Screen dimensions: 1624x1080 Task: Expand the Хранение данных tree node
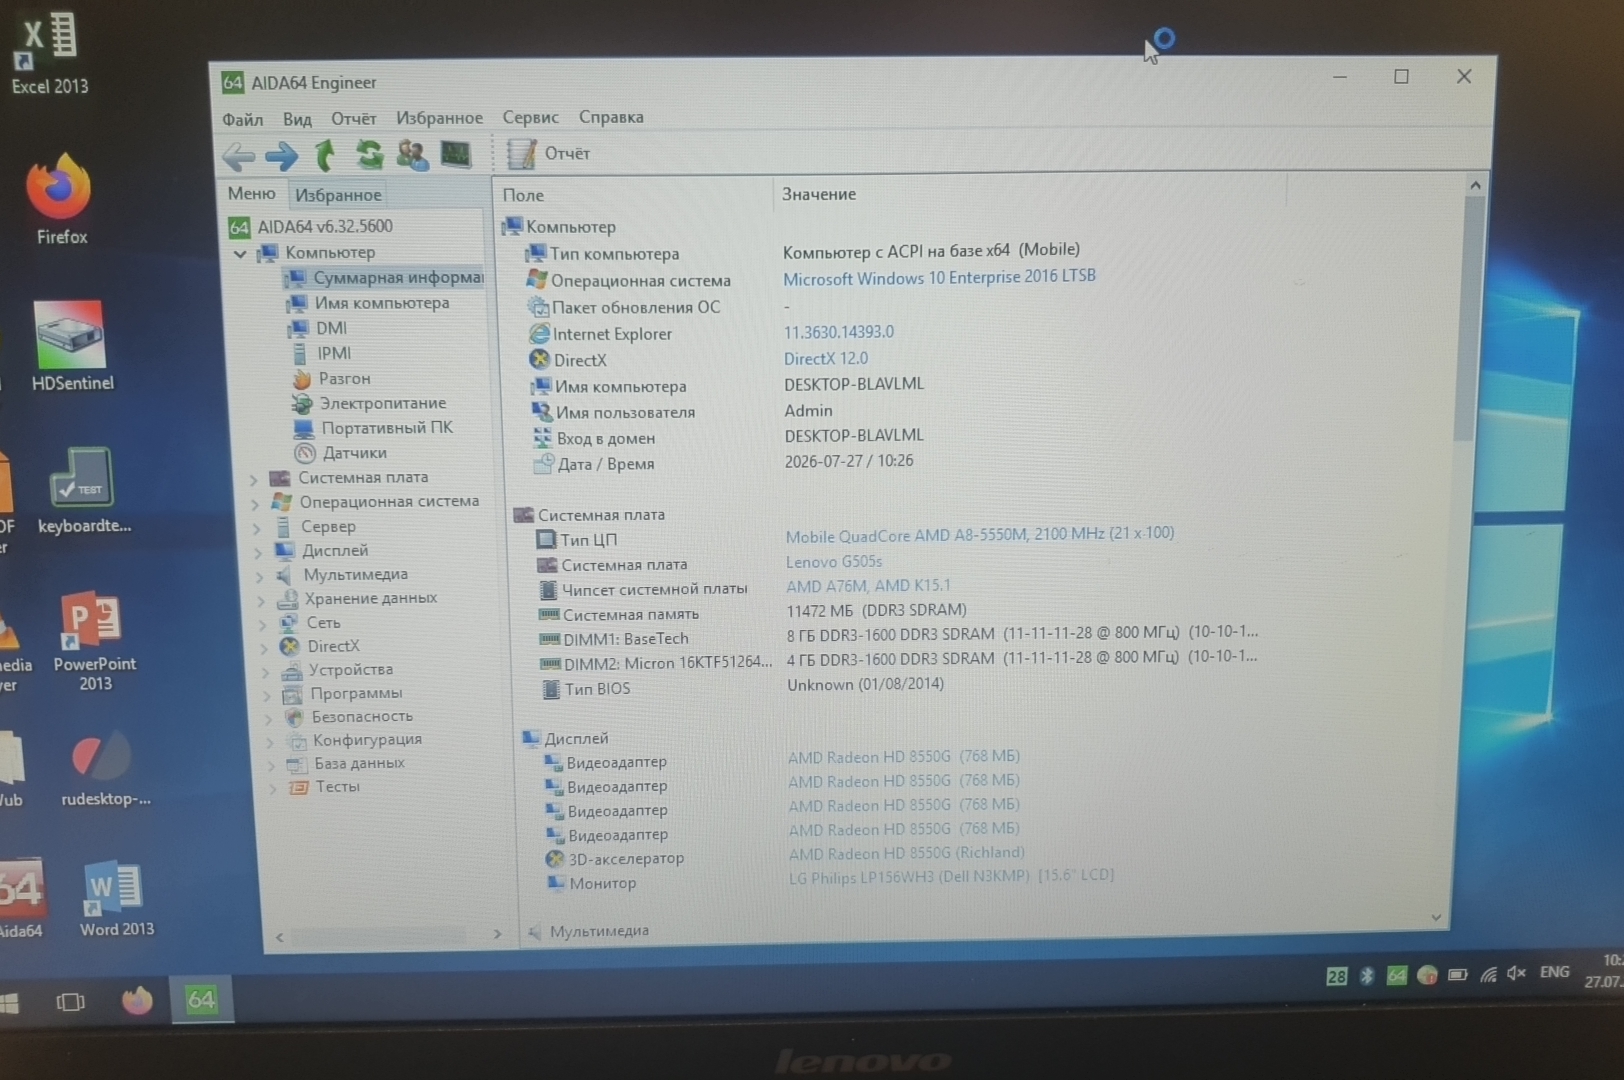point(262,600)
